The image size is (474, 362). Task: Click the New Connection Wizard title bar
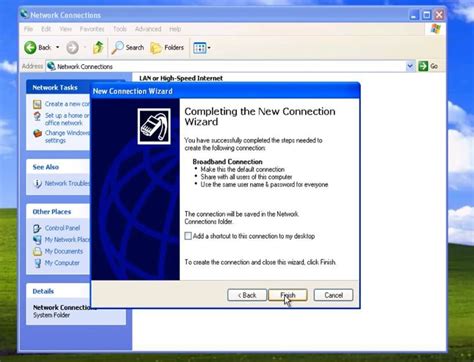coord(225,91)
